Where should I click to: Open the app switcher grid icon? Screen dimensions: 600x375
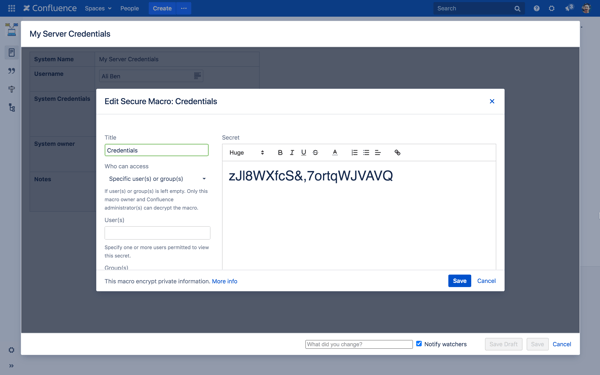(x=11, y=8)
